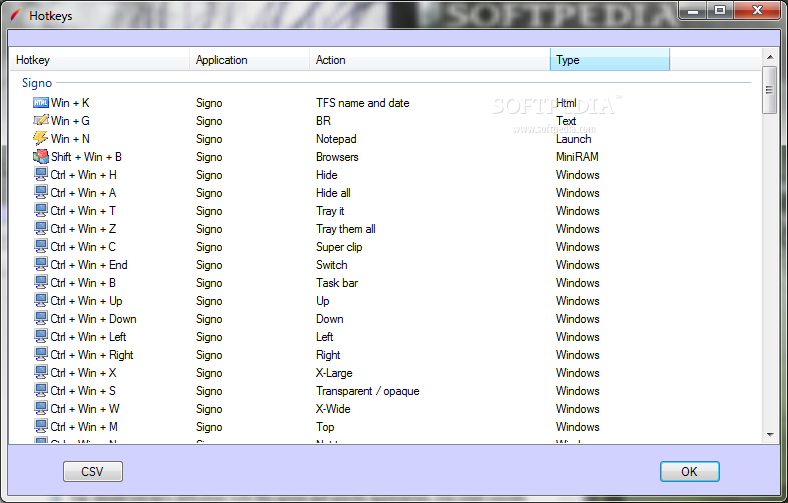
Task: Click the 'Browsers' action cell
Action: click(337, 157)
